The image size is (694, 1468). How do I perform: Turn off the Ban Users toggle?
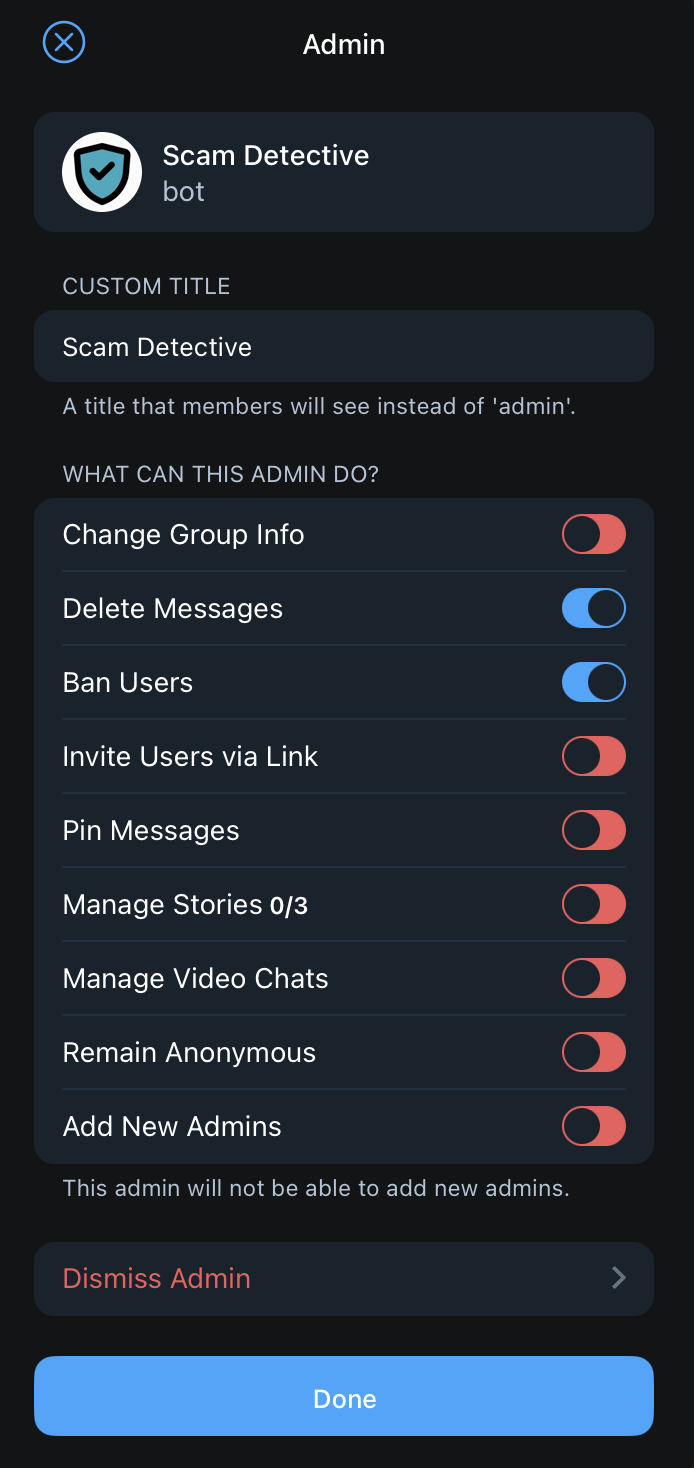(x=593, y=682)
